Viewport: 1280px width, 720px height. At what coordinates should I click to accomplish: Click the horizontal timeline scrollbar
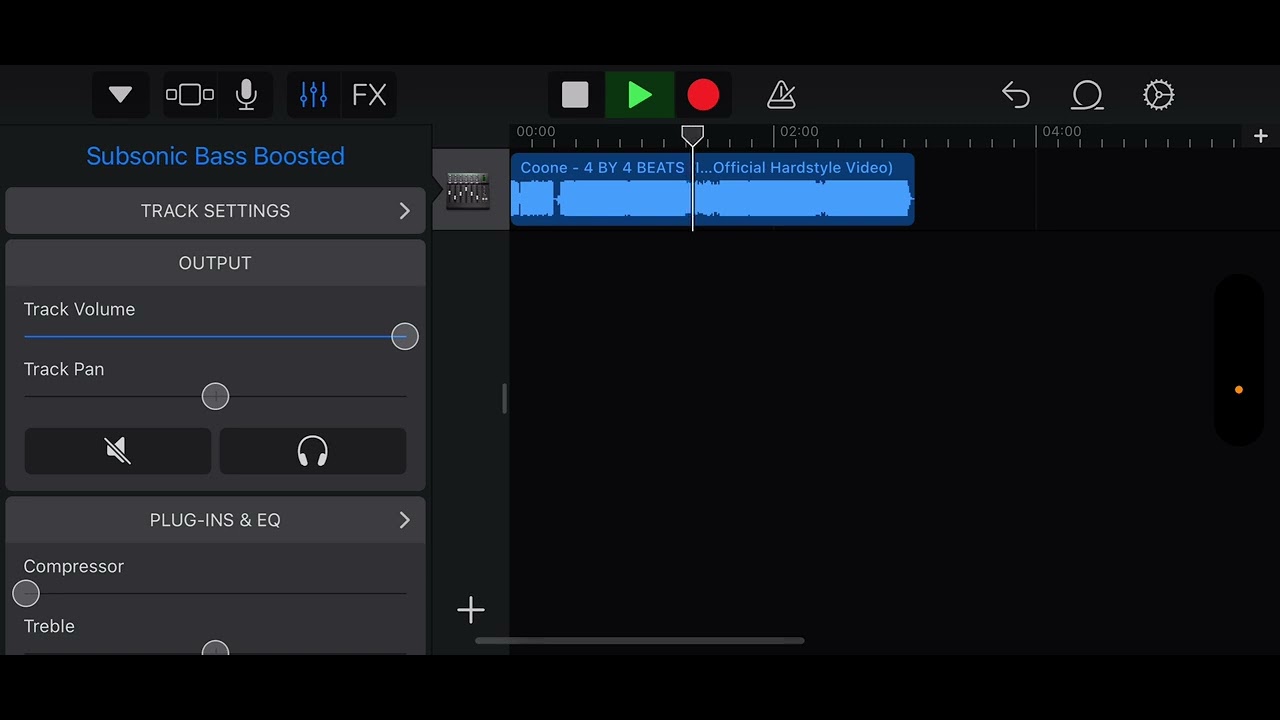click(x=640, y=641)
